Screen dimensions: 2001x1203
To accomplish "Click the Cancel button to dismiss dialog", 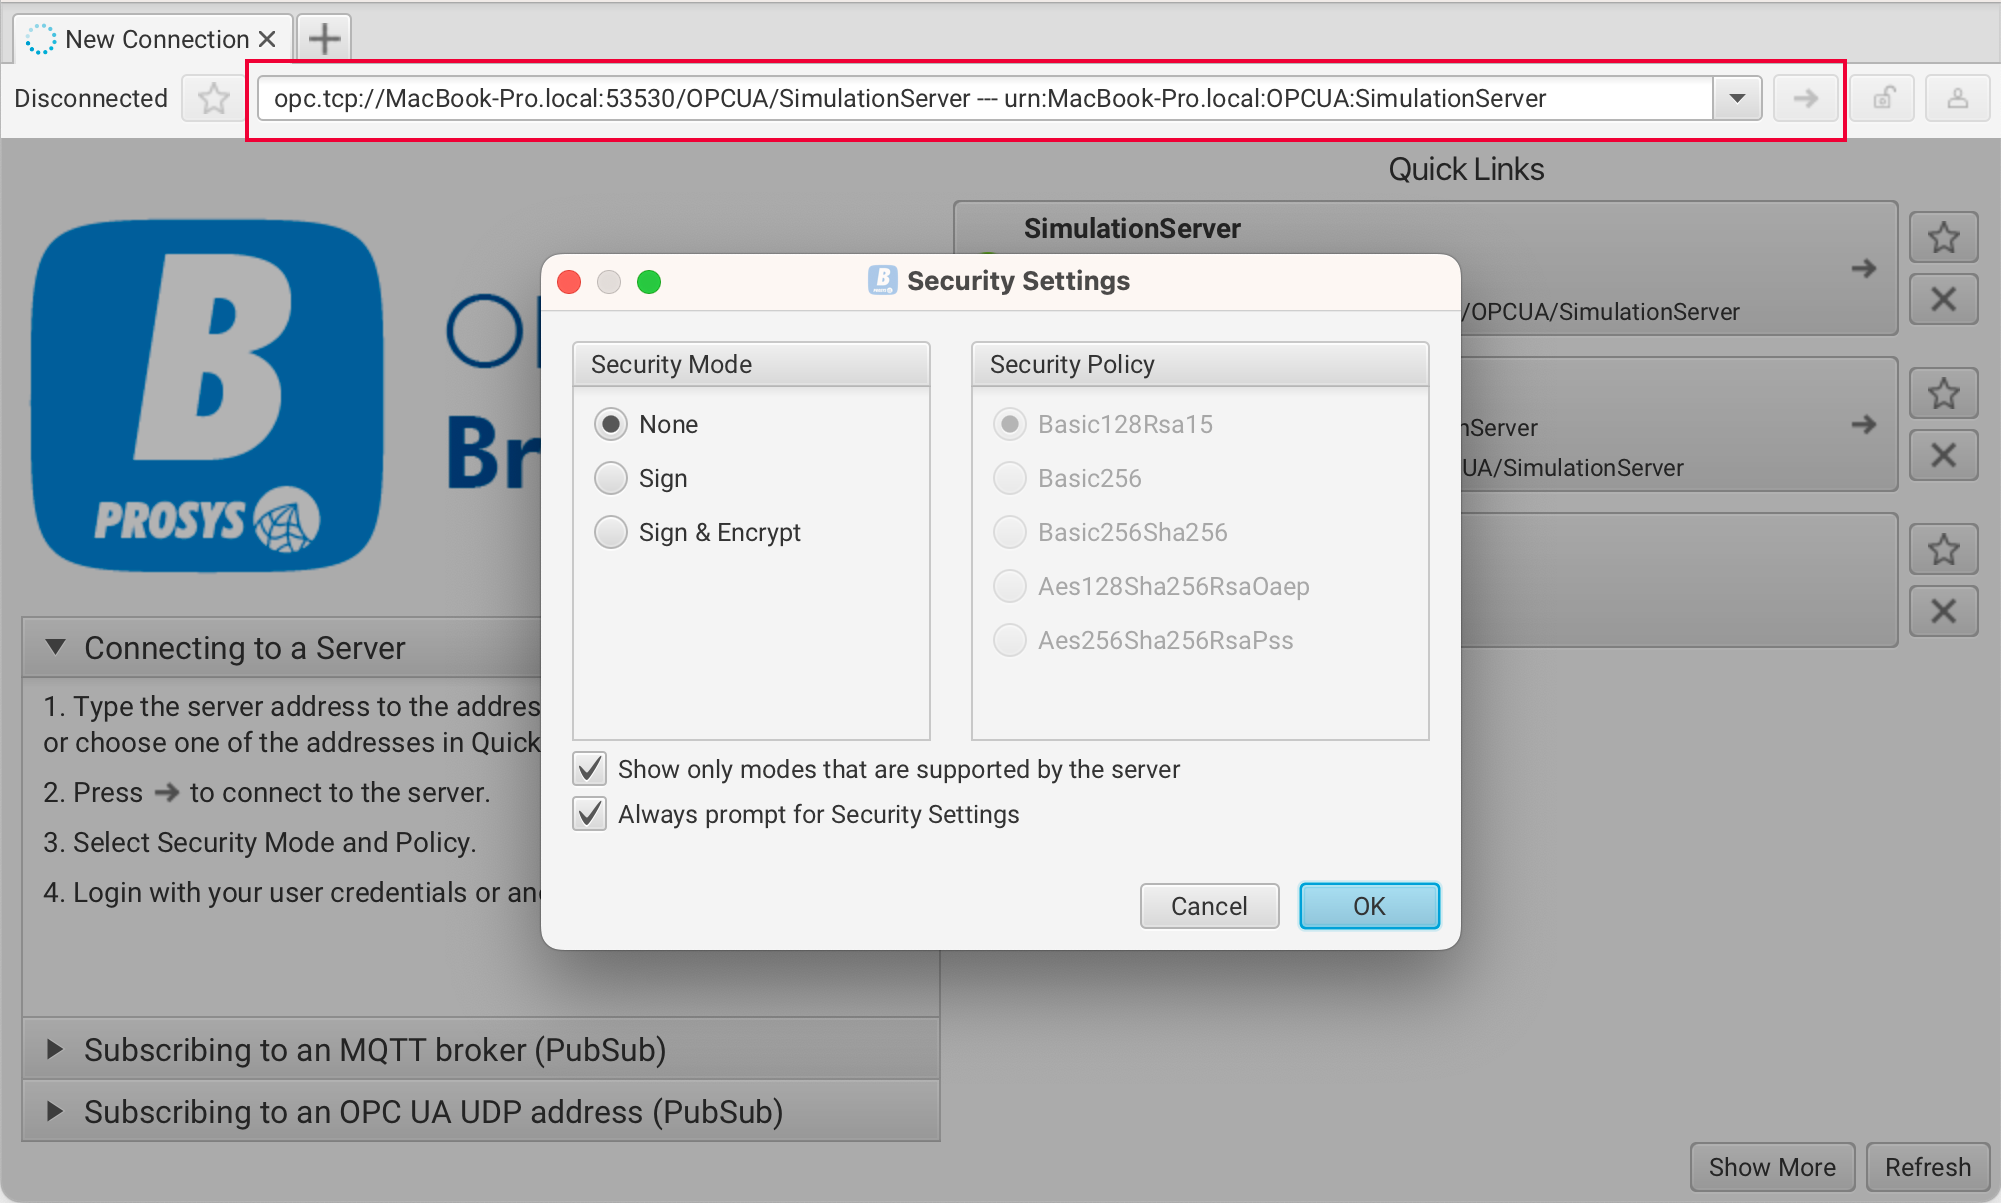I will coord(1208,904).
